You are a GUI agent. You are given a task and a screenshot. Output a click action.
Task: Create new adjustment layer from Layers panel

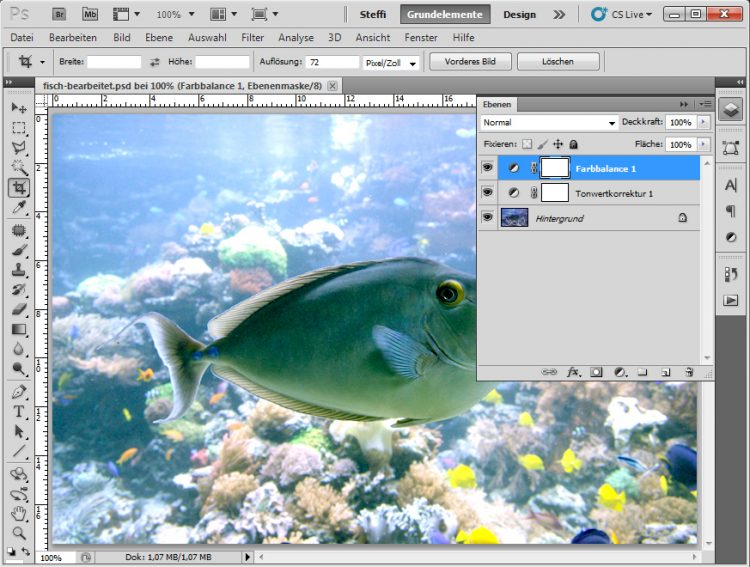pyautogui.click(x=620, y=372)
